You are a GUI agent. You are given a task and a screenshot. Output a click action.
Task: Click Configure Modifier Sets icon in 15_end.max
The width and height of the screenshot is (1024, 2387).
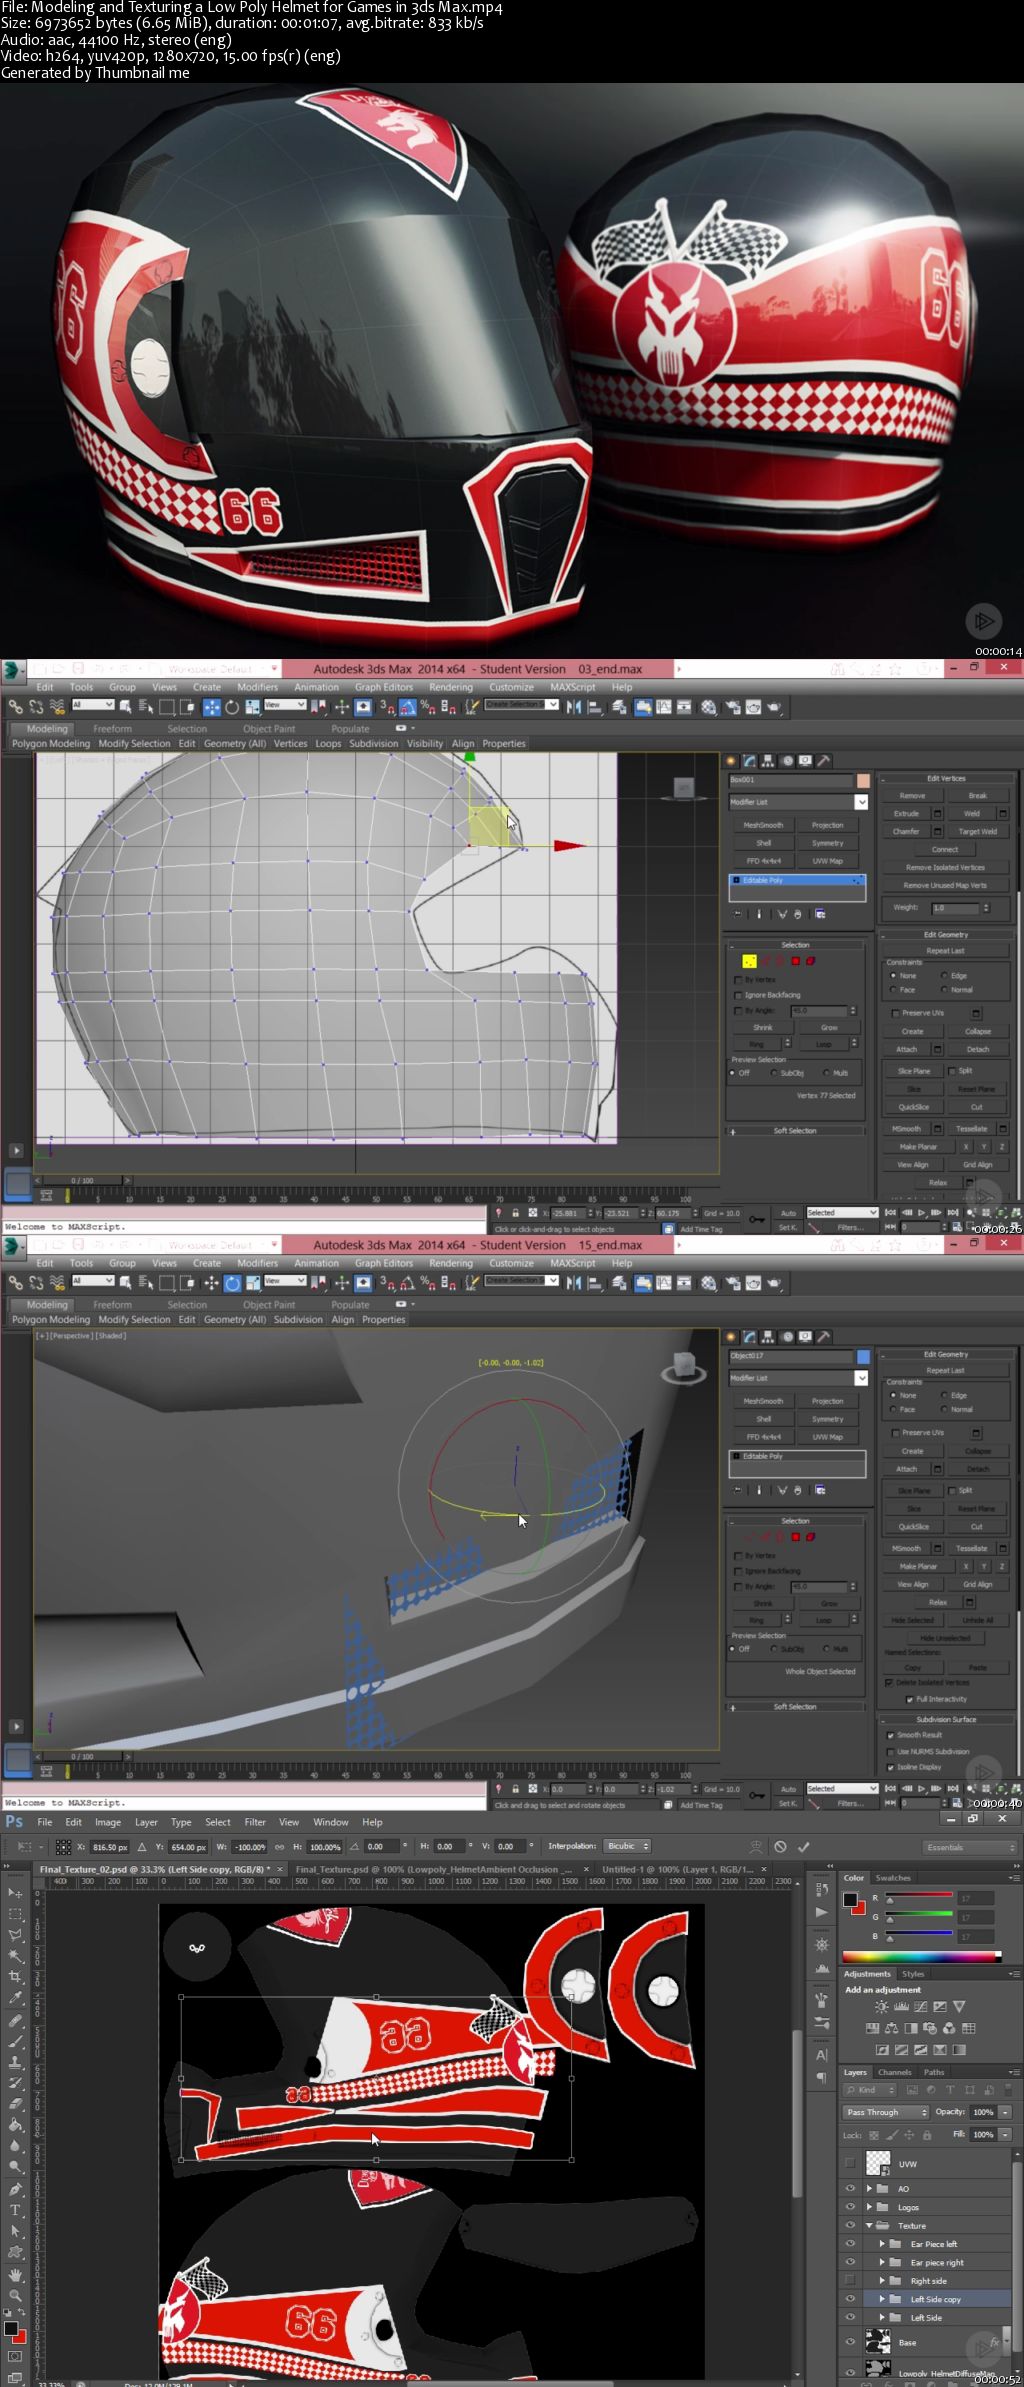coord(820,1490)
